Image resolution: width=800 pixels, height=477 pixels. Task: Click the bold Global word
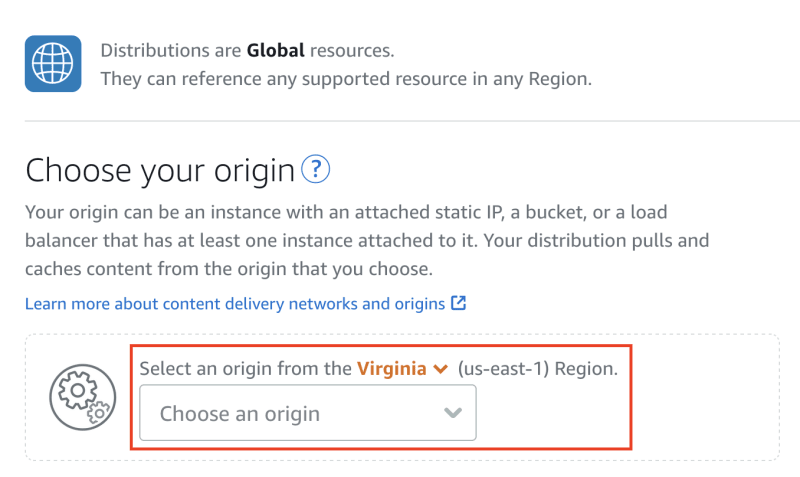[x=276, y=51]
